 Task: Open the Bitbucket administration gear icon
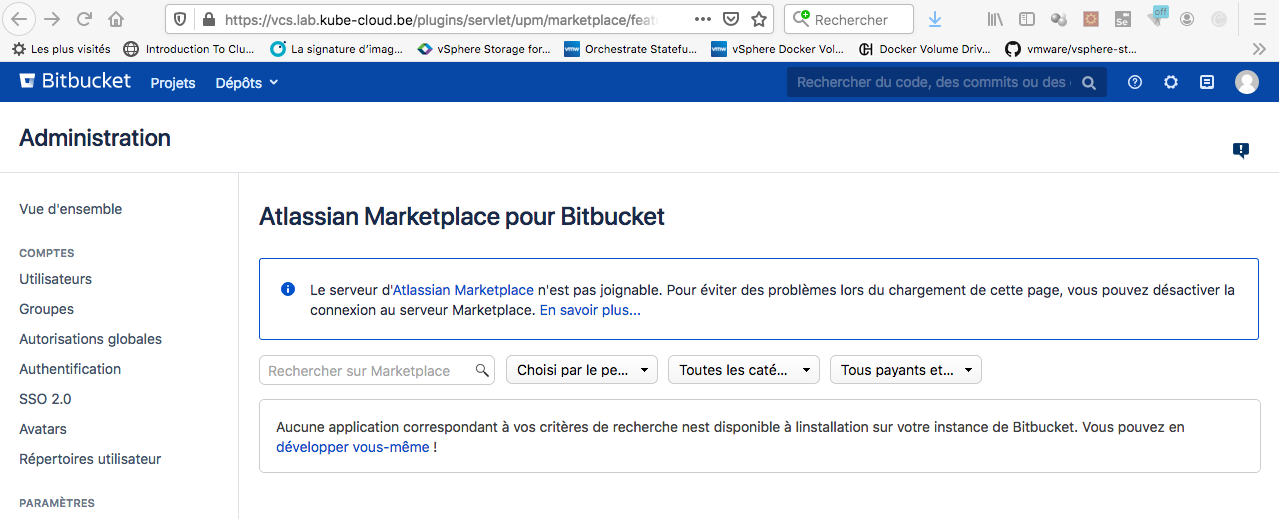[1171, 83]
